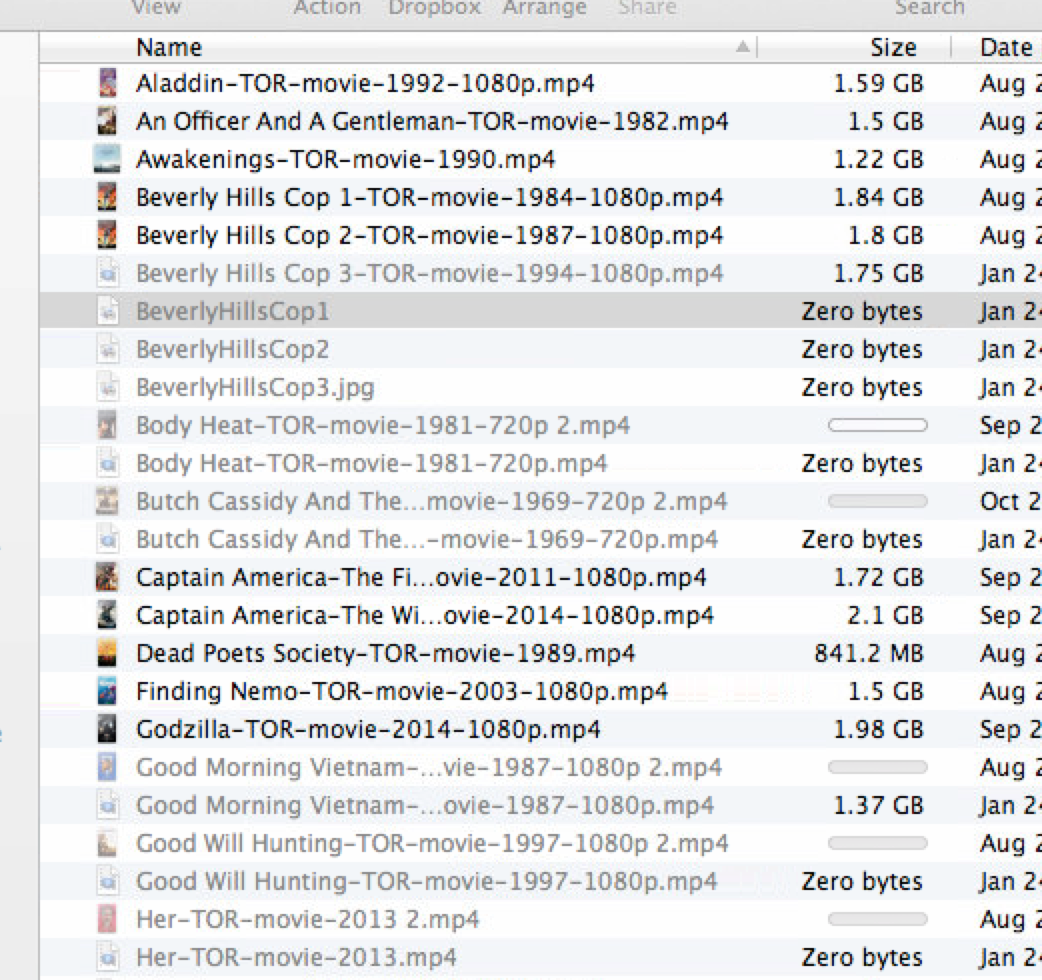Click the Body Heat 720p.mp4 document icon
The image size is (1042, 980).
point(108,463)
